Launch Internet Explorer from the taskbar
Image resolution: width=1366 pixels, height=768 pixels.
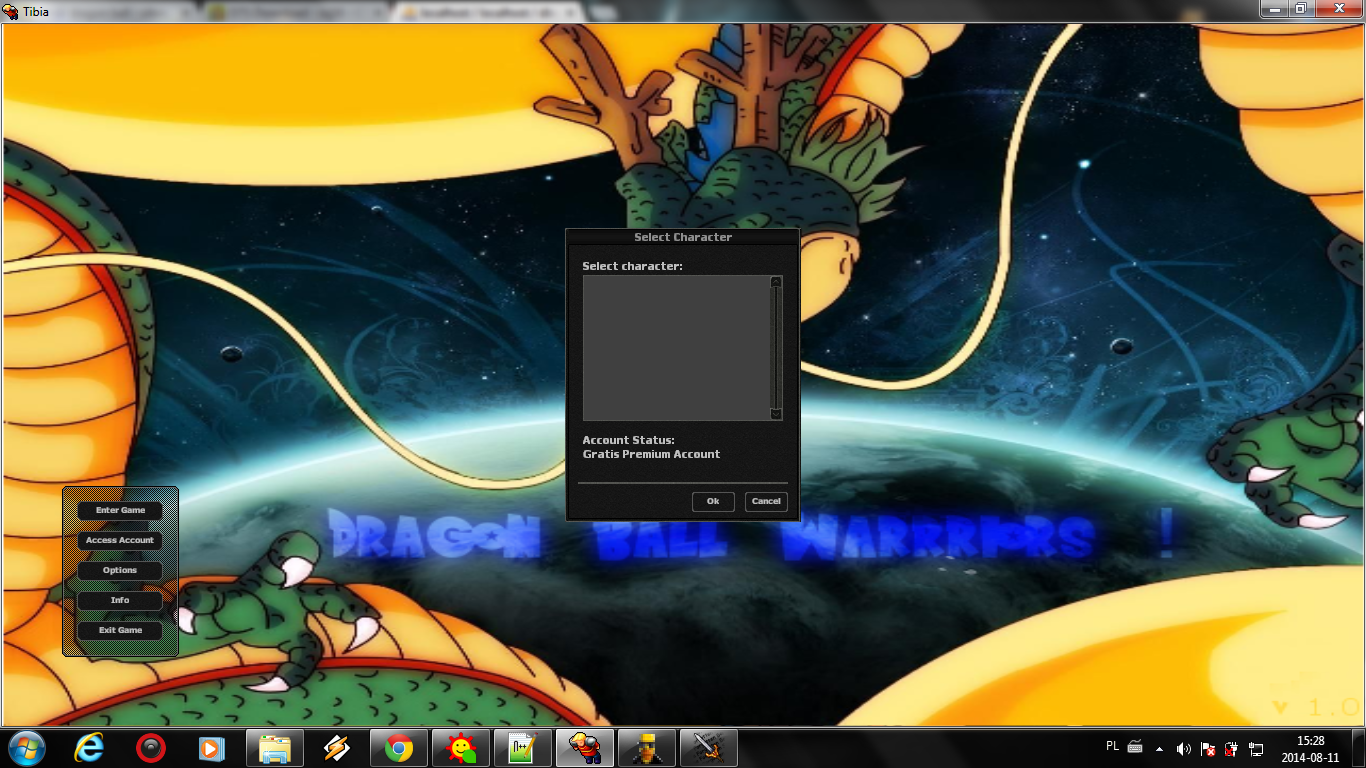click(91, 747)
